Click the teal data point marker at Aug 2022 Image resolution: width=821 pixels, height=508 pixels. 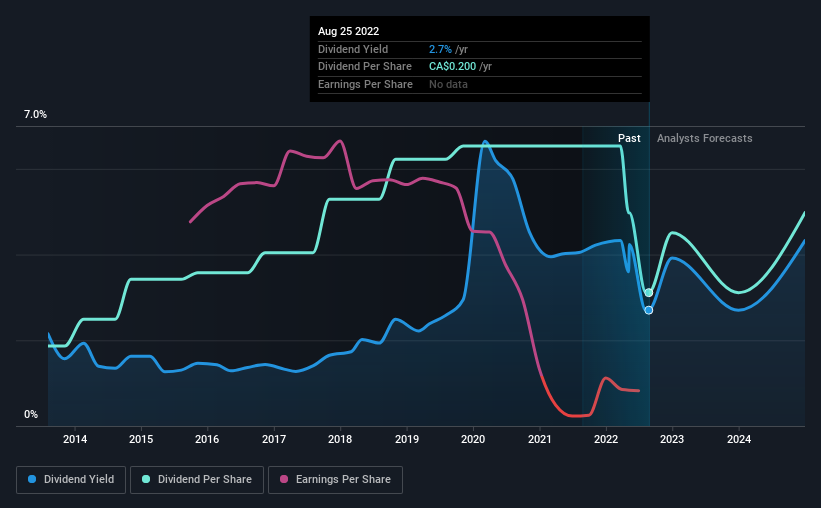649,293
